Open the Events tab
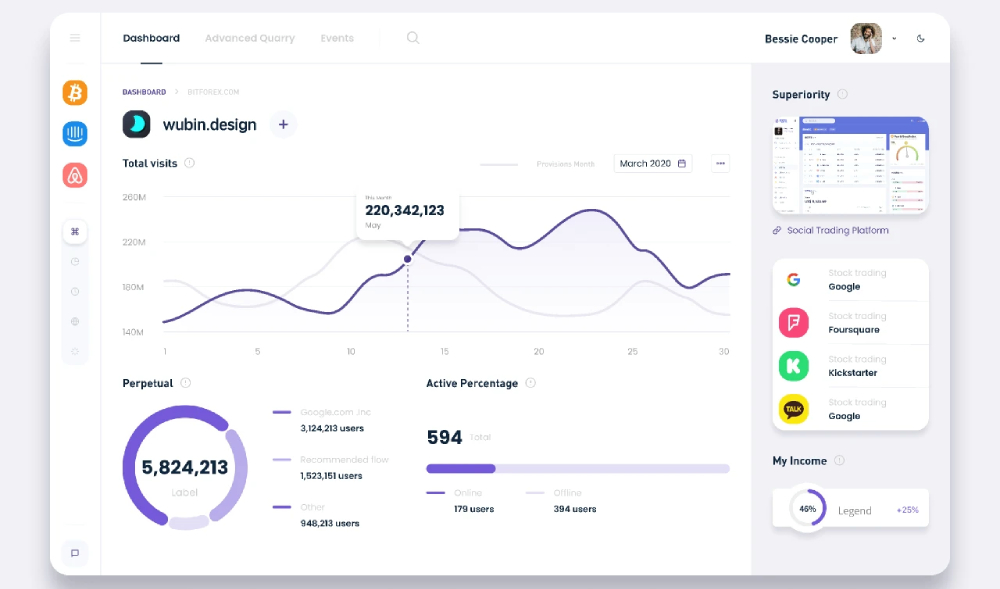 click(337, 38)
